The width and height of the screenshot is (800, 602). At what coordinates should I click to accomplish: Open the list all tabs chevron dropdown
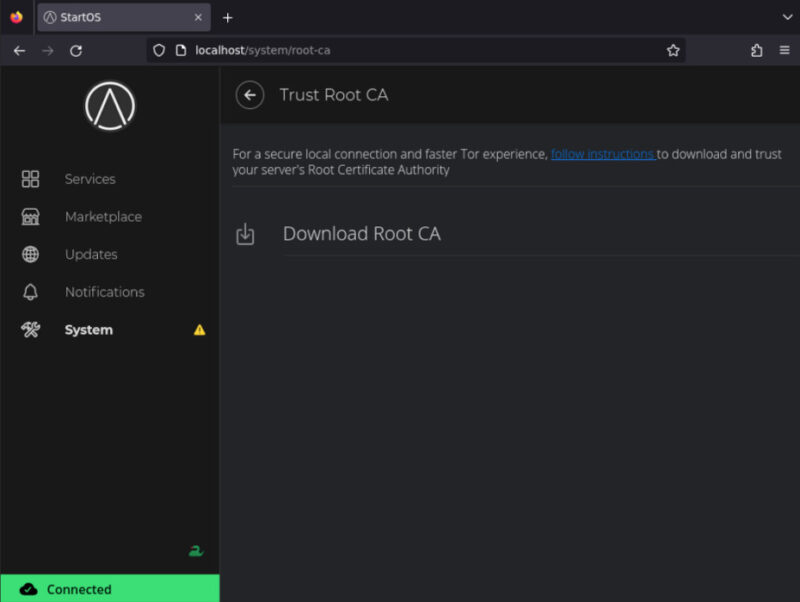pos(788,17)
